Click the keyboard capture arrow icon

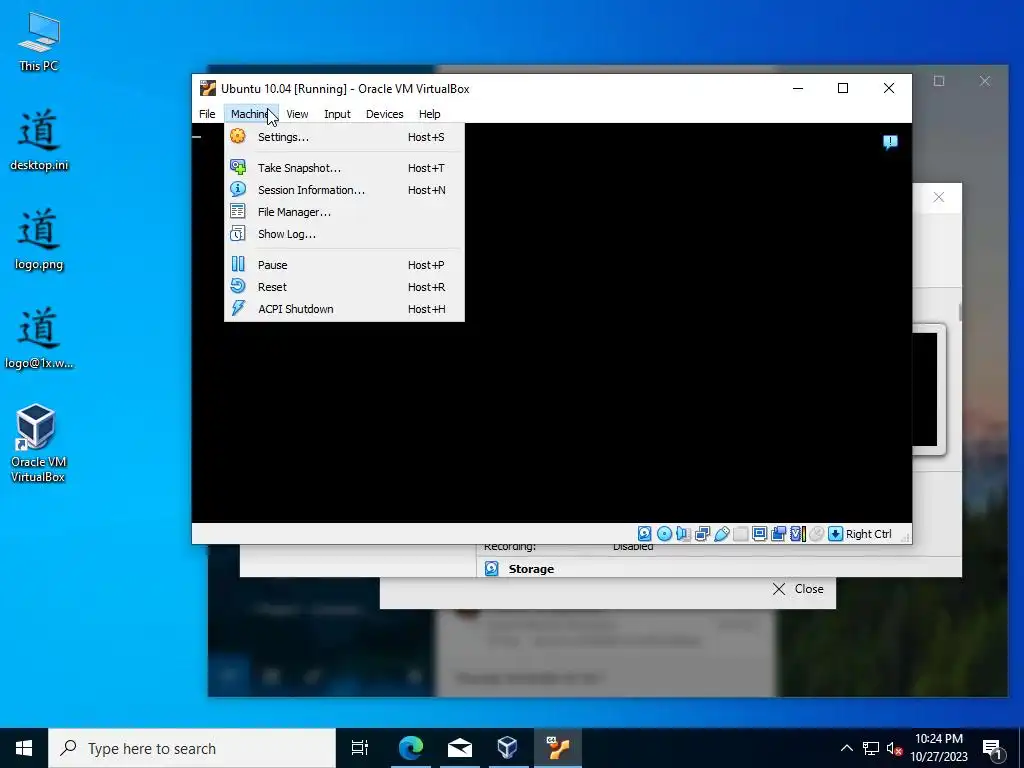pos(835,534)
